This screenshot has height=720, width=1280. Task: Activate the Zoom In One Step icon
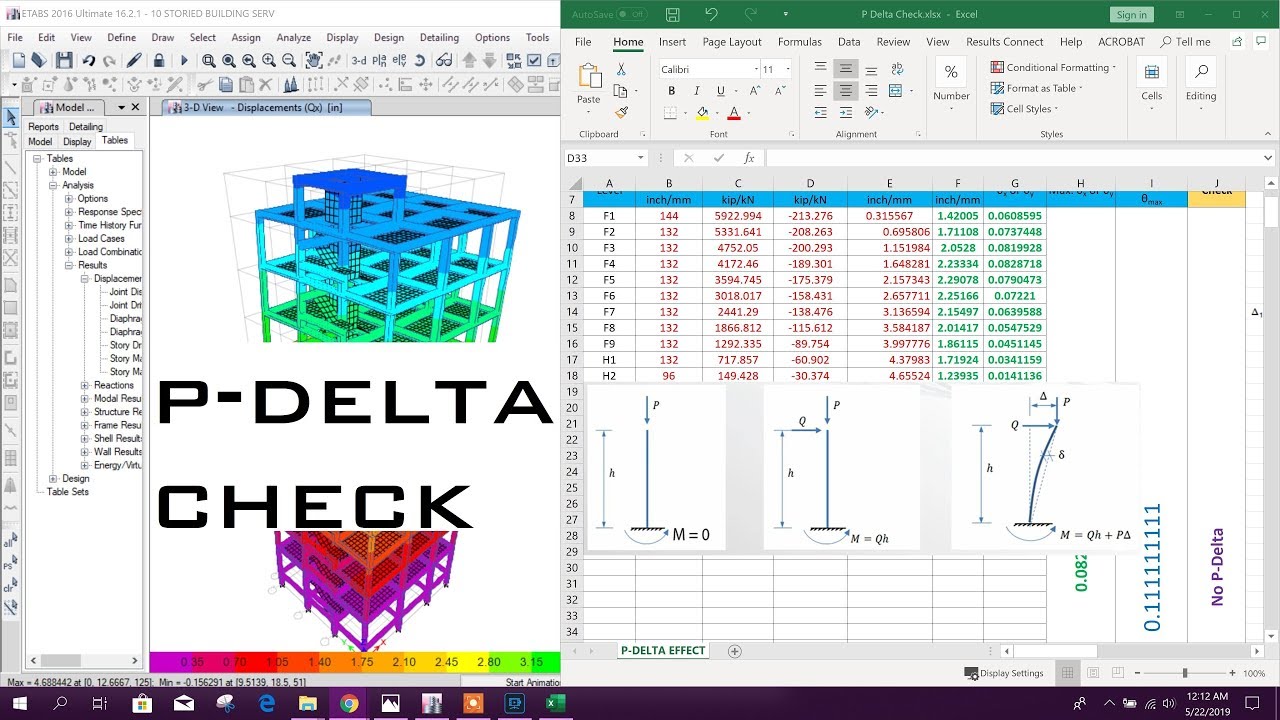tap(269, 60)
